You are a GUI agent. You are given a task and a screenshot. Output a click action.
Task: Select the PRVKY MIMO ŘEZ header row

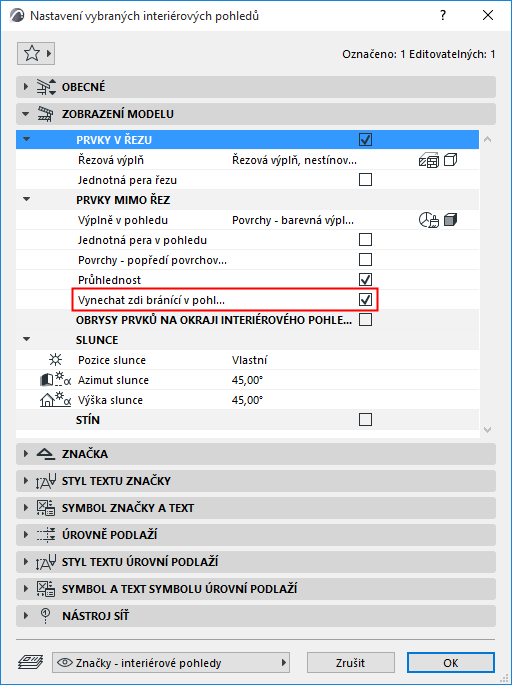click(x=247, y=200)
